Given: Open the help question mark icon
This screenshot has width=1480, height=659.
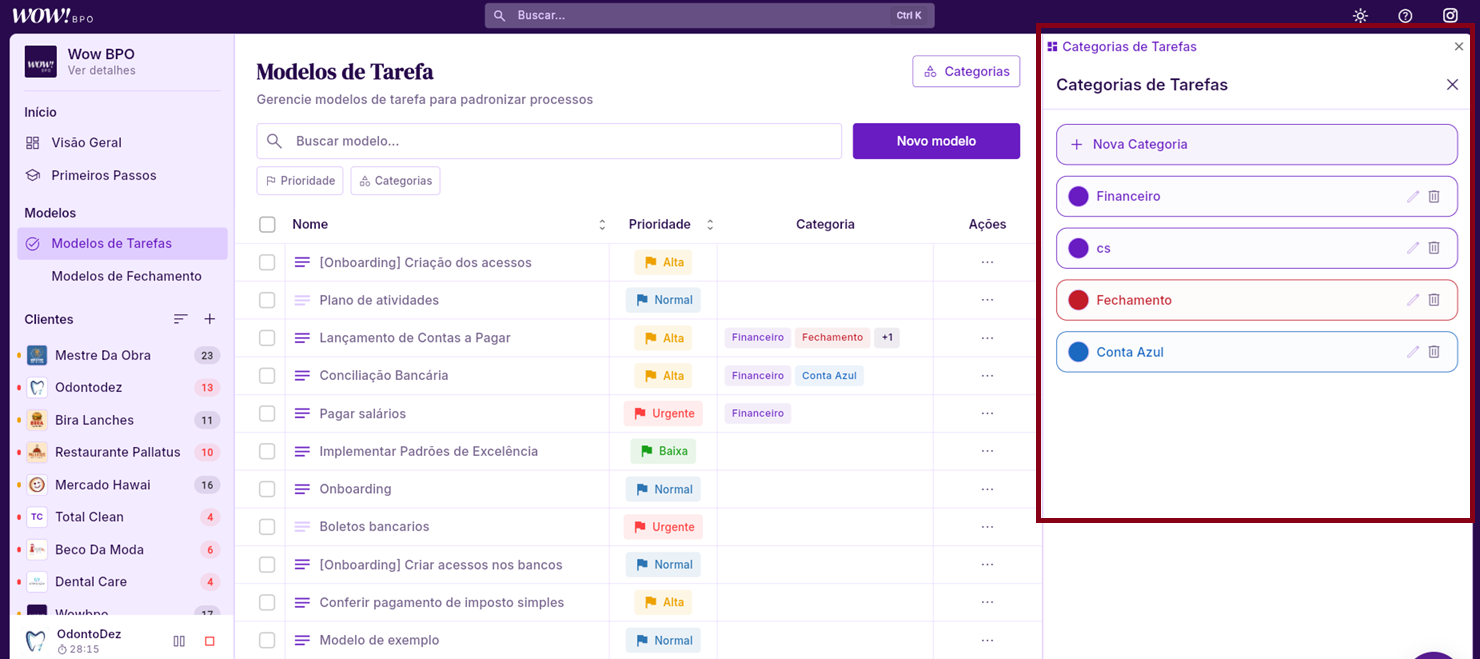Looking at the screenshot, I should pyautogui.click(x=1405, y=16).
